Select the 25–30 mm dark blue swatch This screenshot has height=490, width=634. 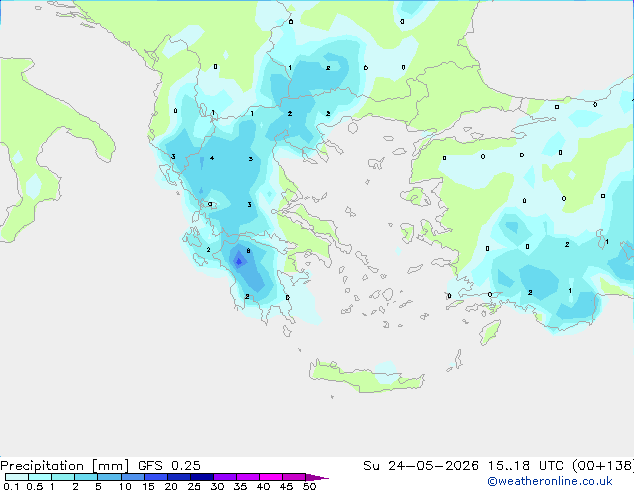[x=201, y=477]
